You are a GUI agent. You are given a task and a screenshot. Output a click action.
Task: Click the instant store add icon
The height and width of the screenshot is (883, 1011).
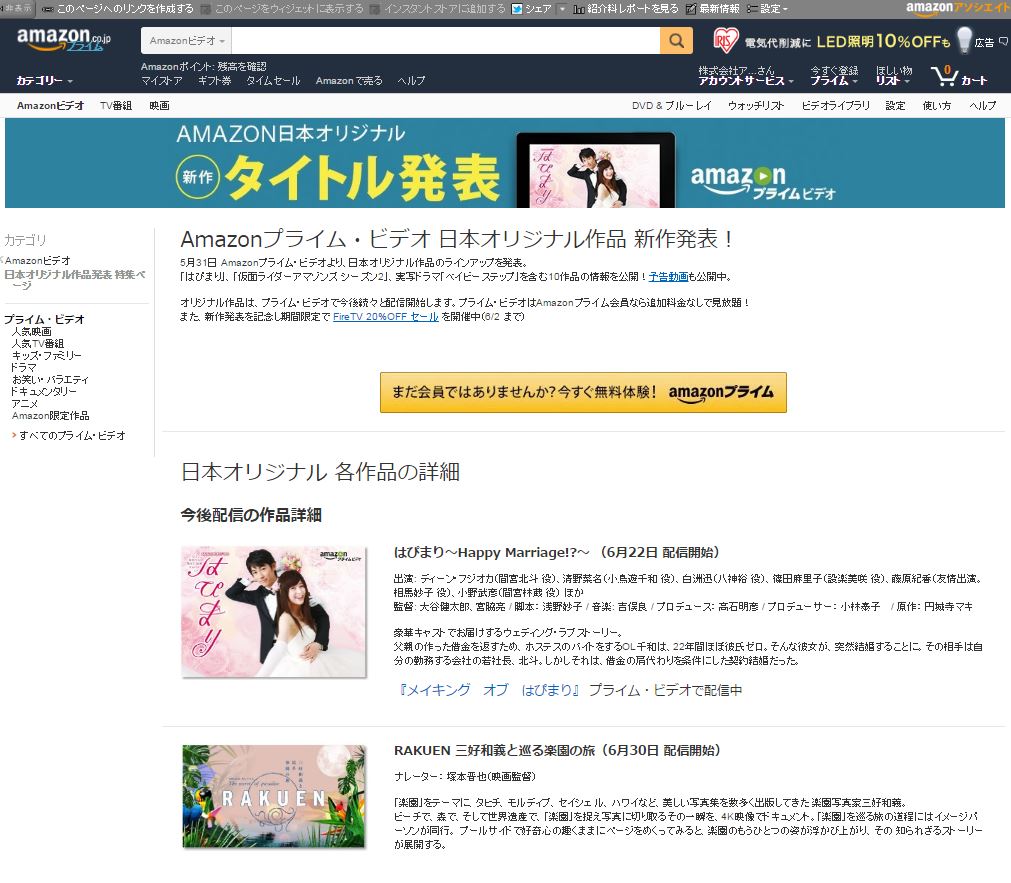click(375, 9)
